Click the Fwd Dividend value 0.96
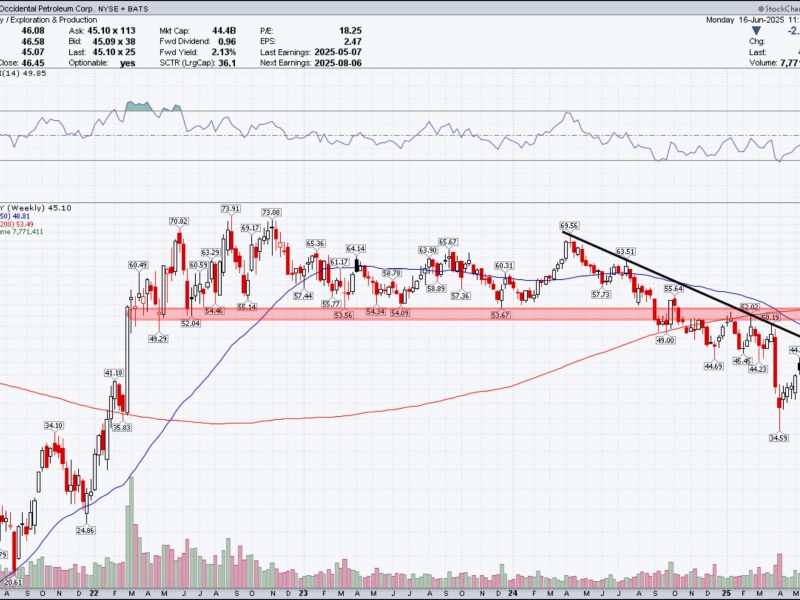800x600 pixels. point(227,41)
